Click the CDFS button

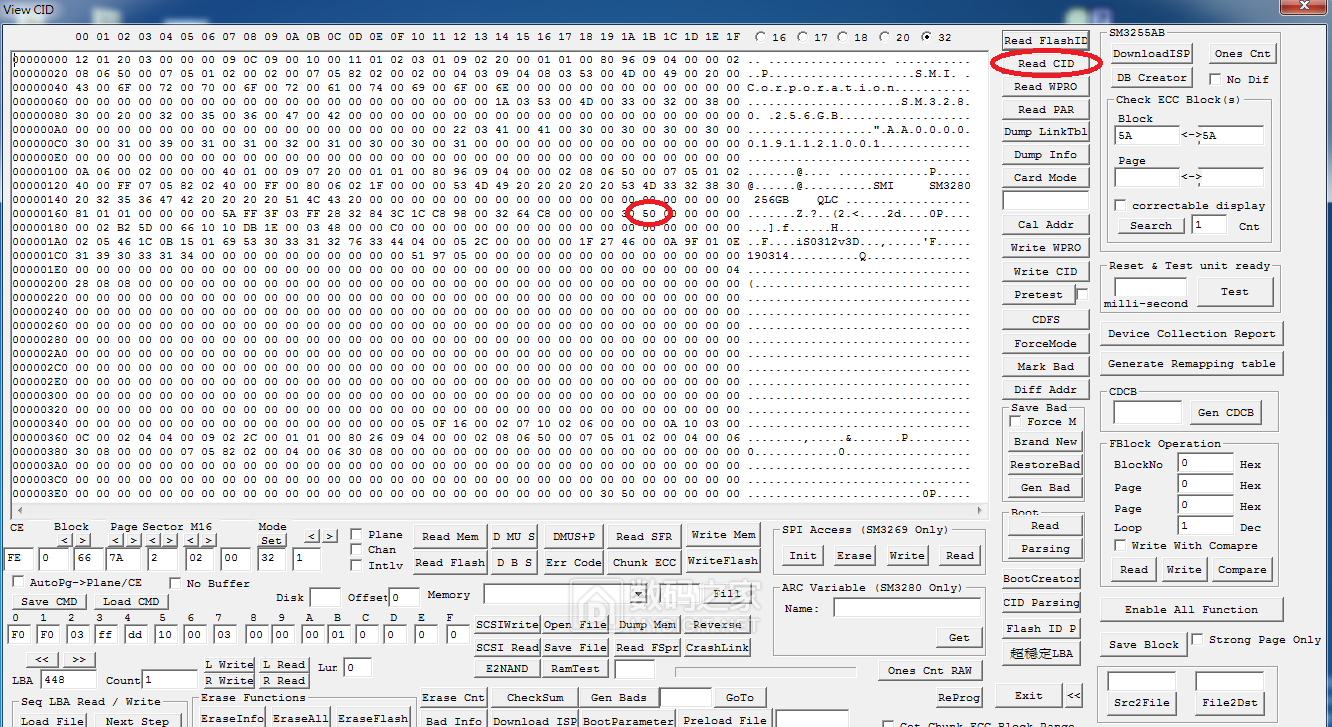click(x=1046, y=319)
